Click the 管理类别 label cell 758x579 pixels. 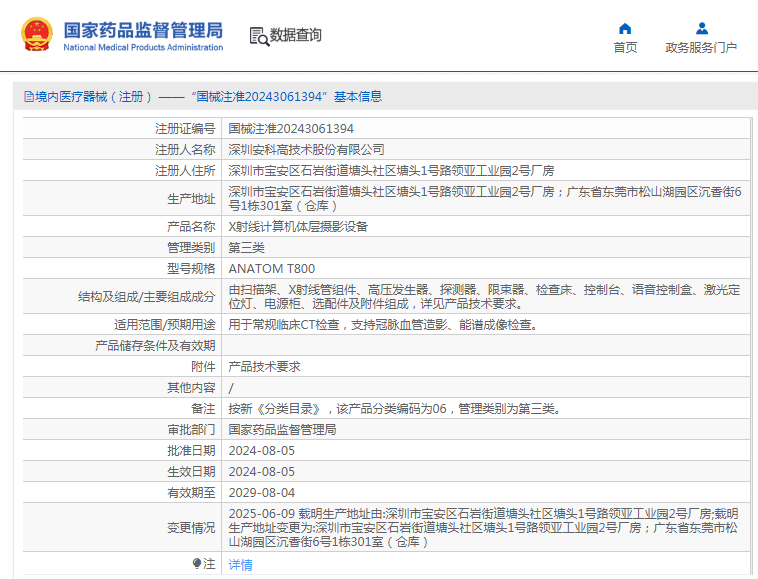(x=122, y=248)
